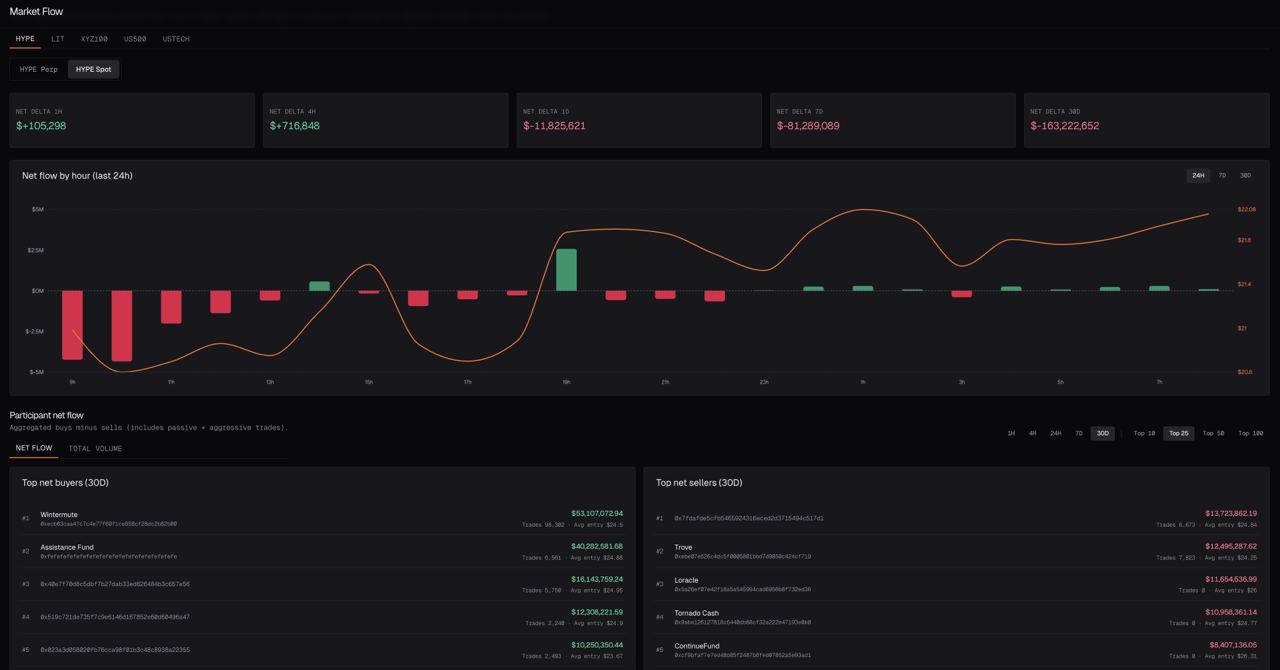This screenshot has width=1280, height=670.
Task: Open the USTECH tab
Action: pos(176,39)
